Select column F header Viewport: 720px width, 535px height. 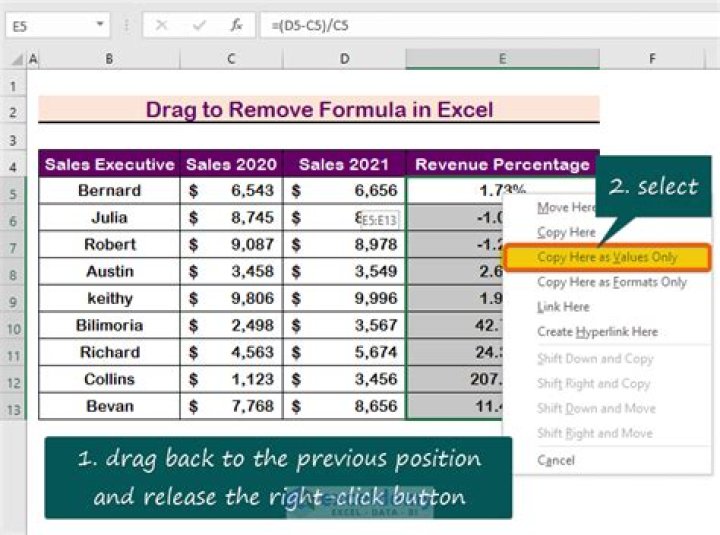652,59
